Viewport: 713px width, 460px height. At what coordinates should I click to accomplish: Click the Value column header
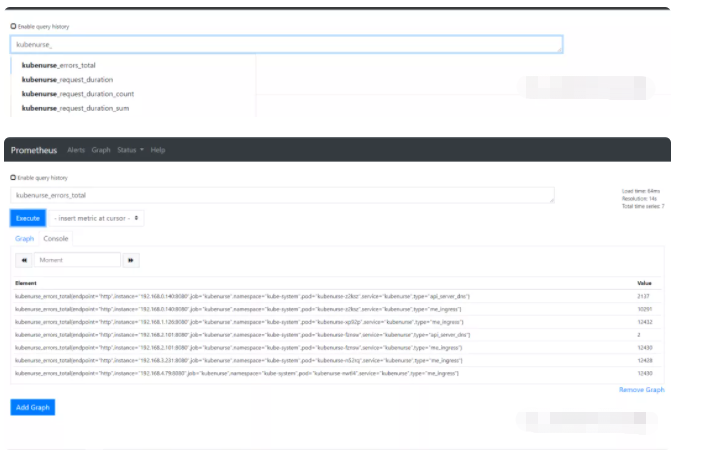tap(644, 283)
